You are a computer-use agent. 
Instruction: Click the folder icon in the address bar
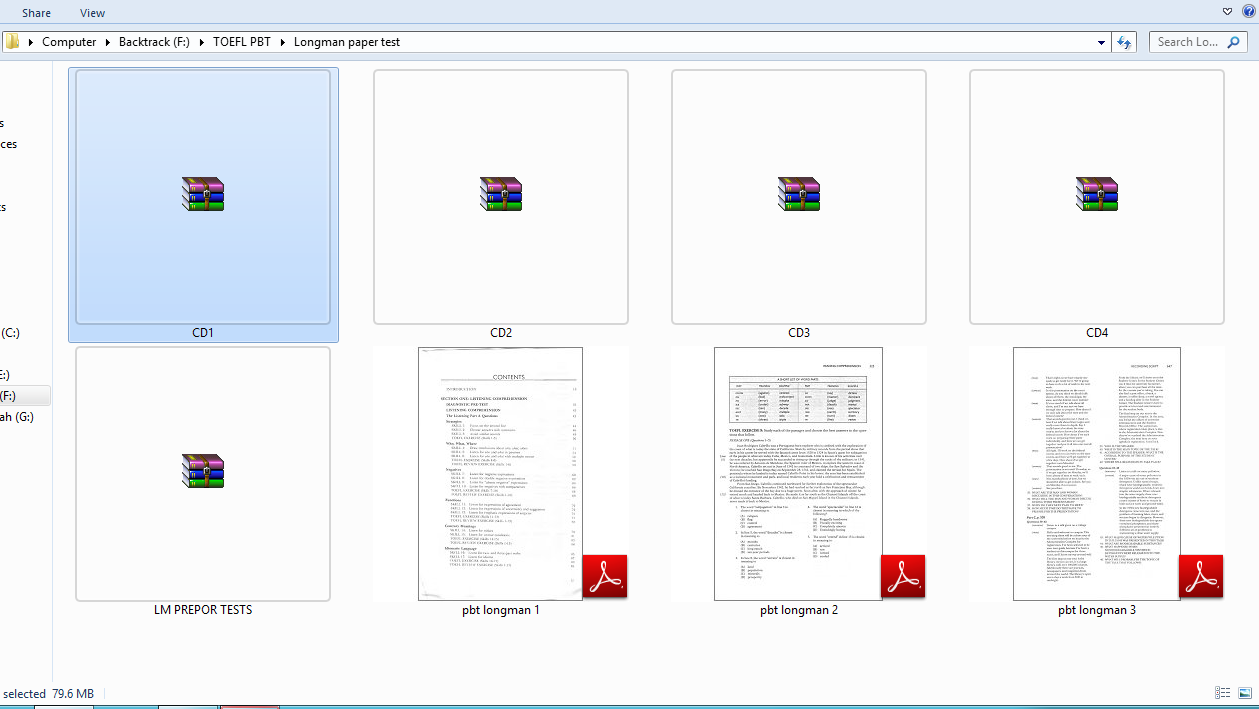pos(12,42)
